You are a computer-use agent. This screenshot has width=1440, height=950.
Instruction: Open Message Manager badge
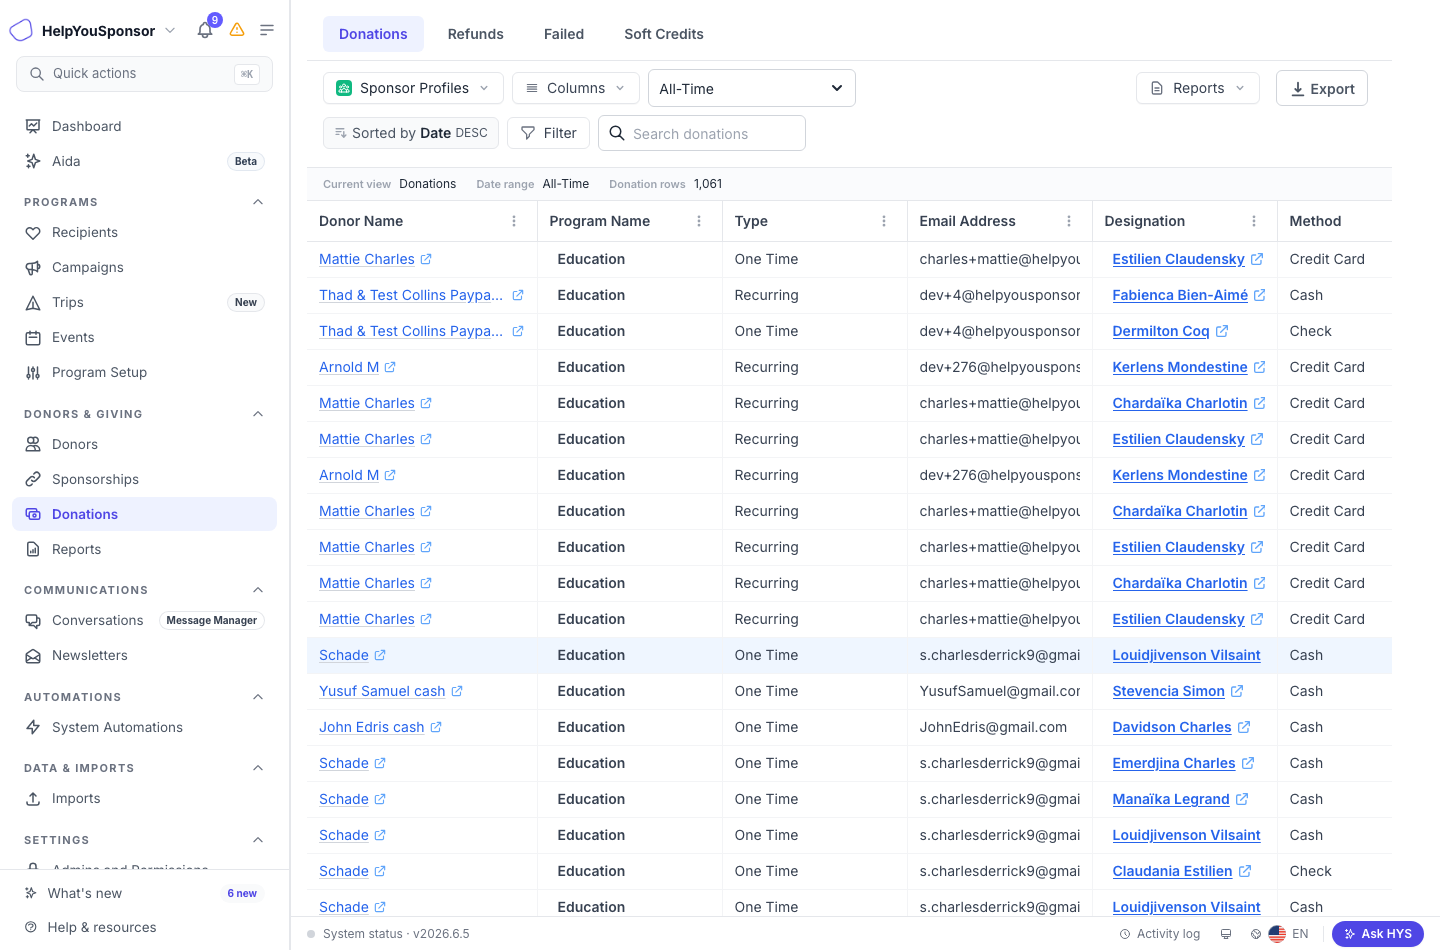point(212,620)
